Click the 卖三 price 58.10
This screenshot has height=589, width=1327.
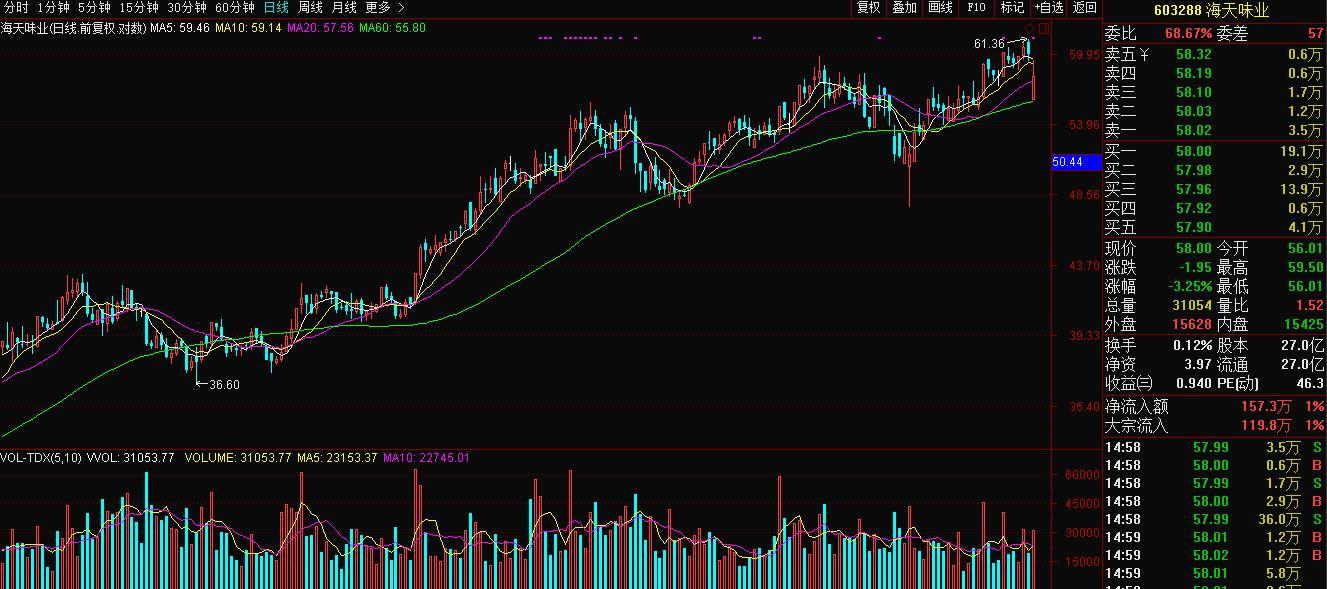coord(1194,92)
